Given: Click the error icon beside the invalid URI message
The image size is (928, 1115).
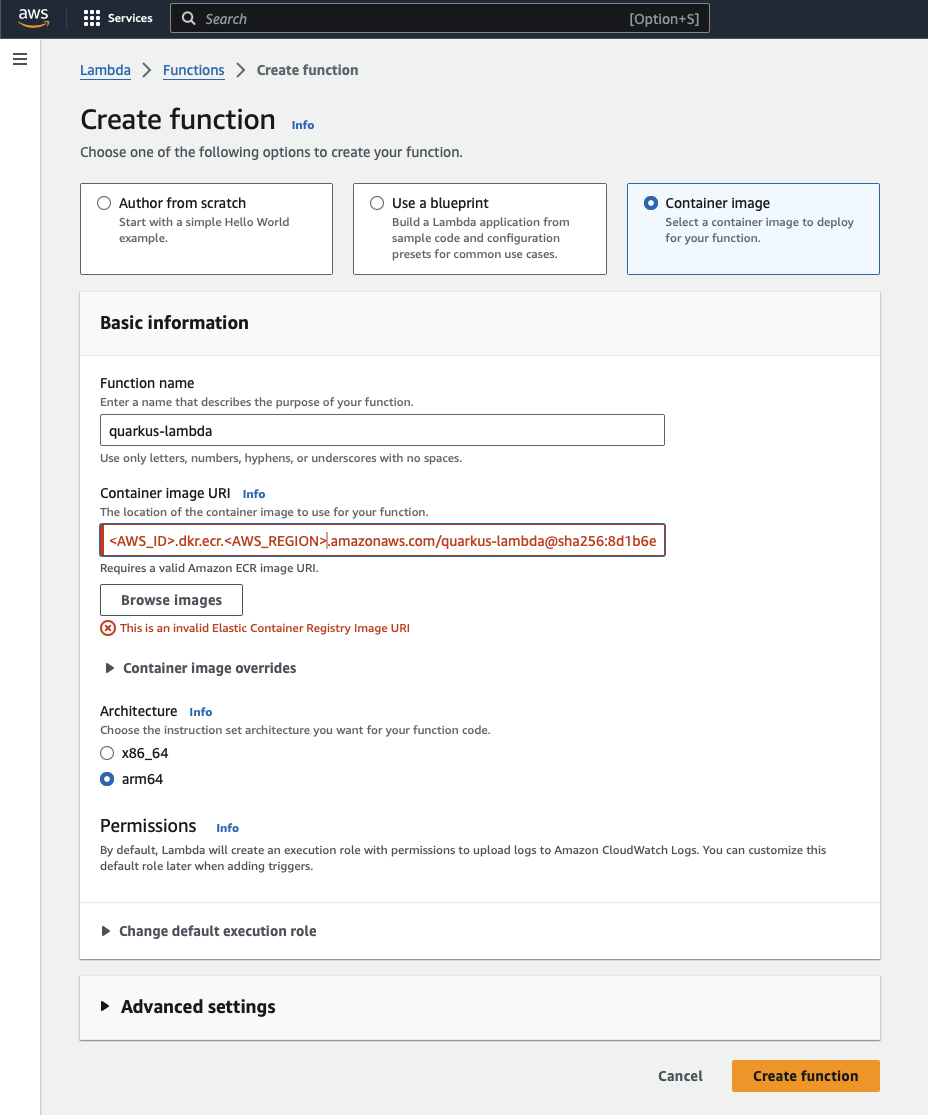Looking at the screenshot, I should (108, 628).
